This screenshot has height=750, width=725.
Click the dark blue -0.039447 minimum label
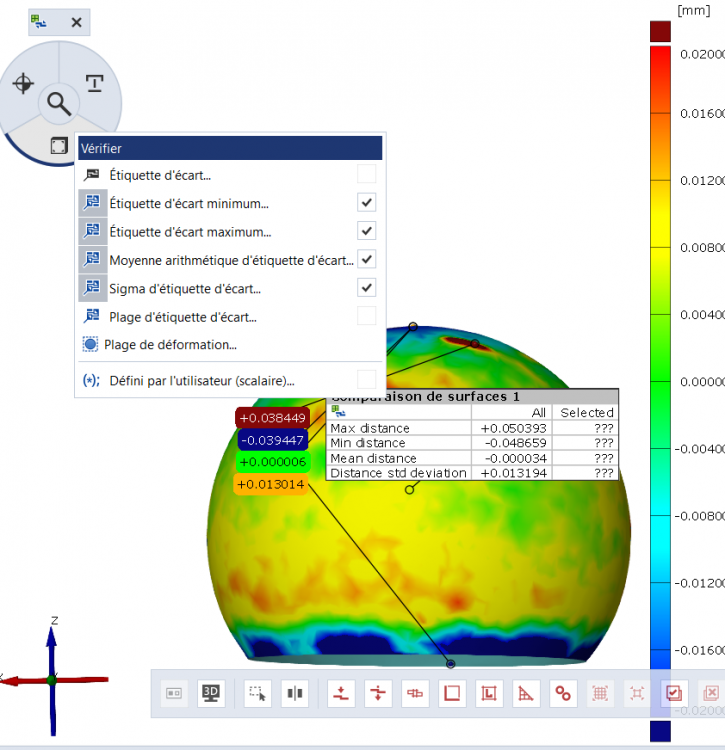271,440
